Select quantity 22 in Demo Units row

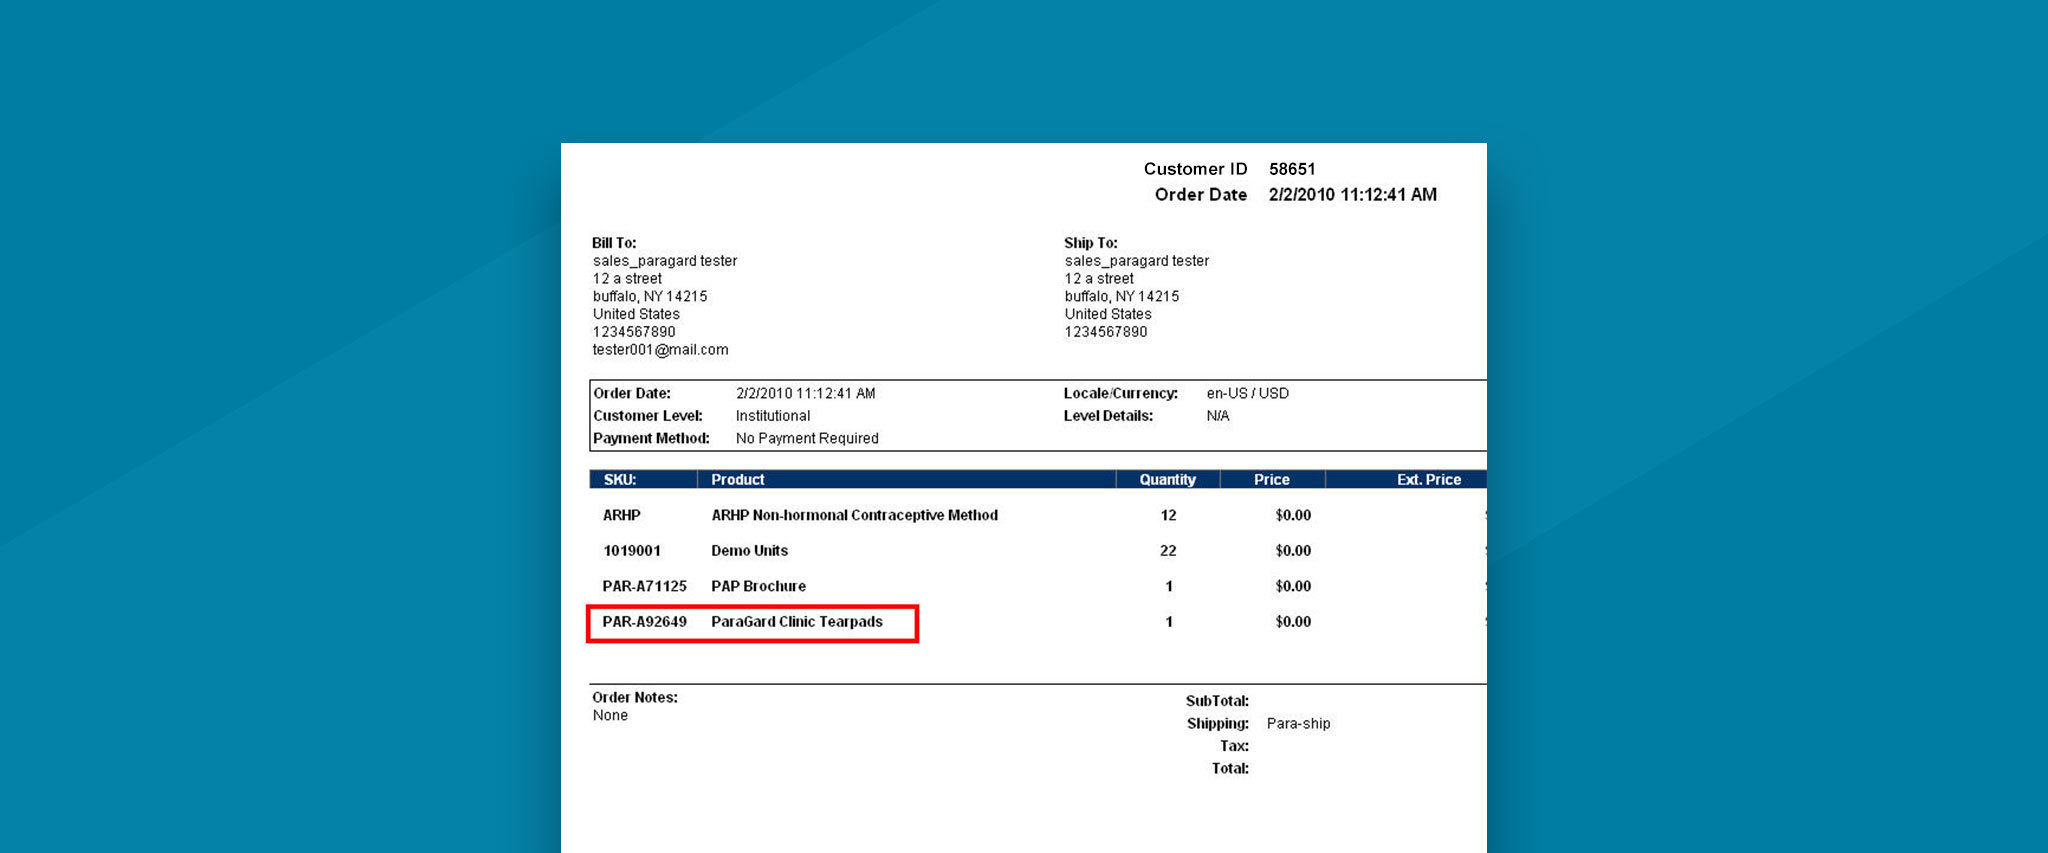pyautogui.click(x=1168, y=551)
